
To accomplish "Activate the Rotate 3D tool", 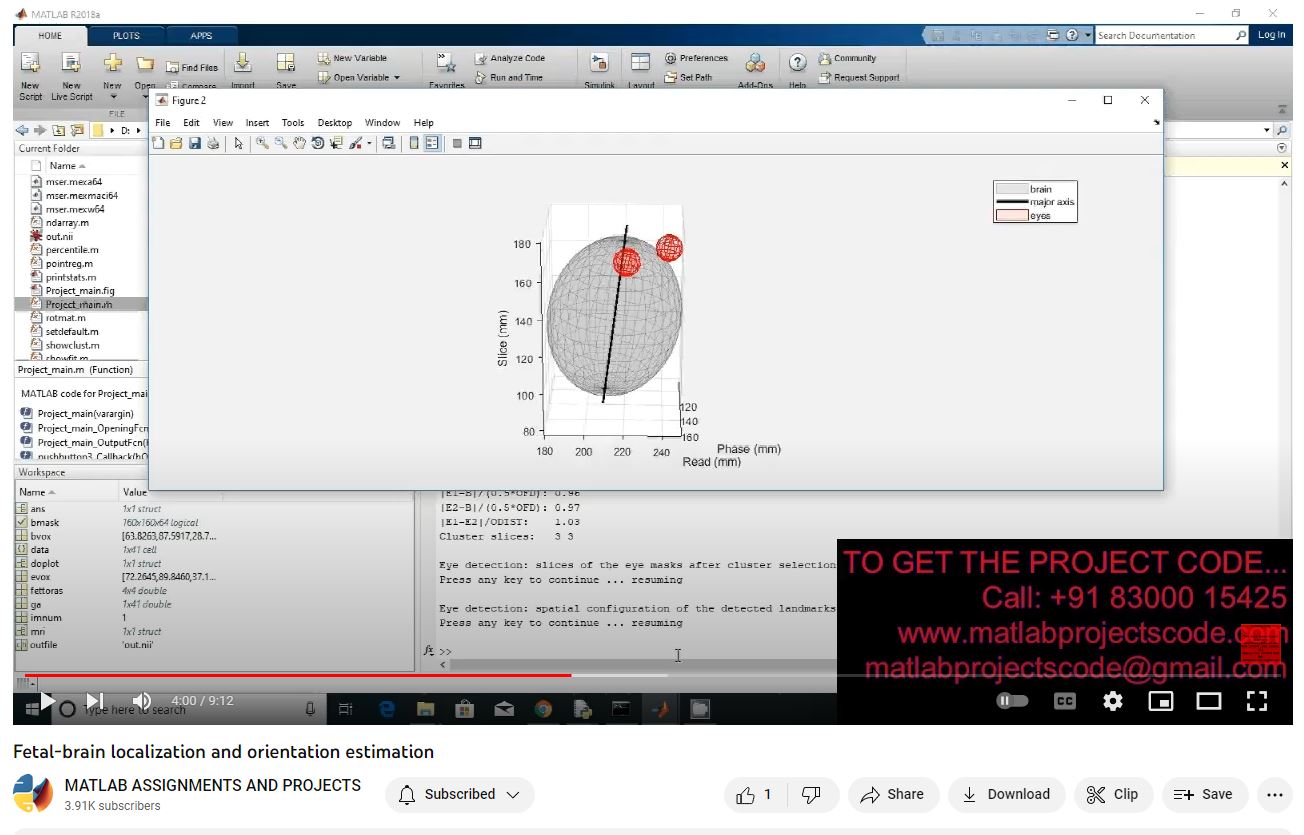I will pos(317,144).
